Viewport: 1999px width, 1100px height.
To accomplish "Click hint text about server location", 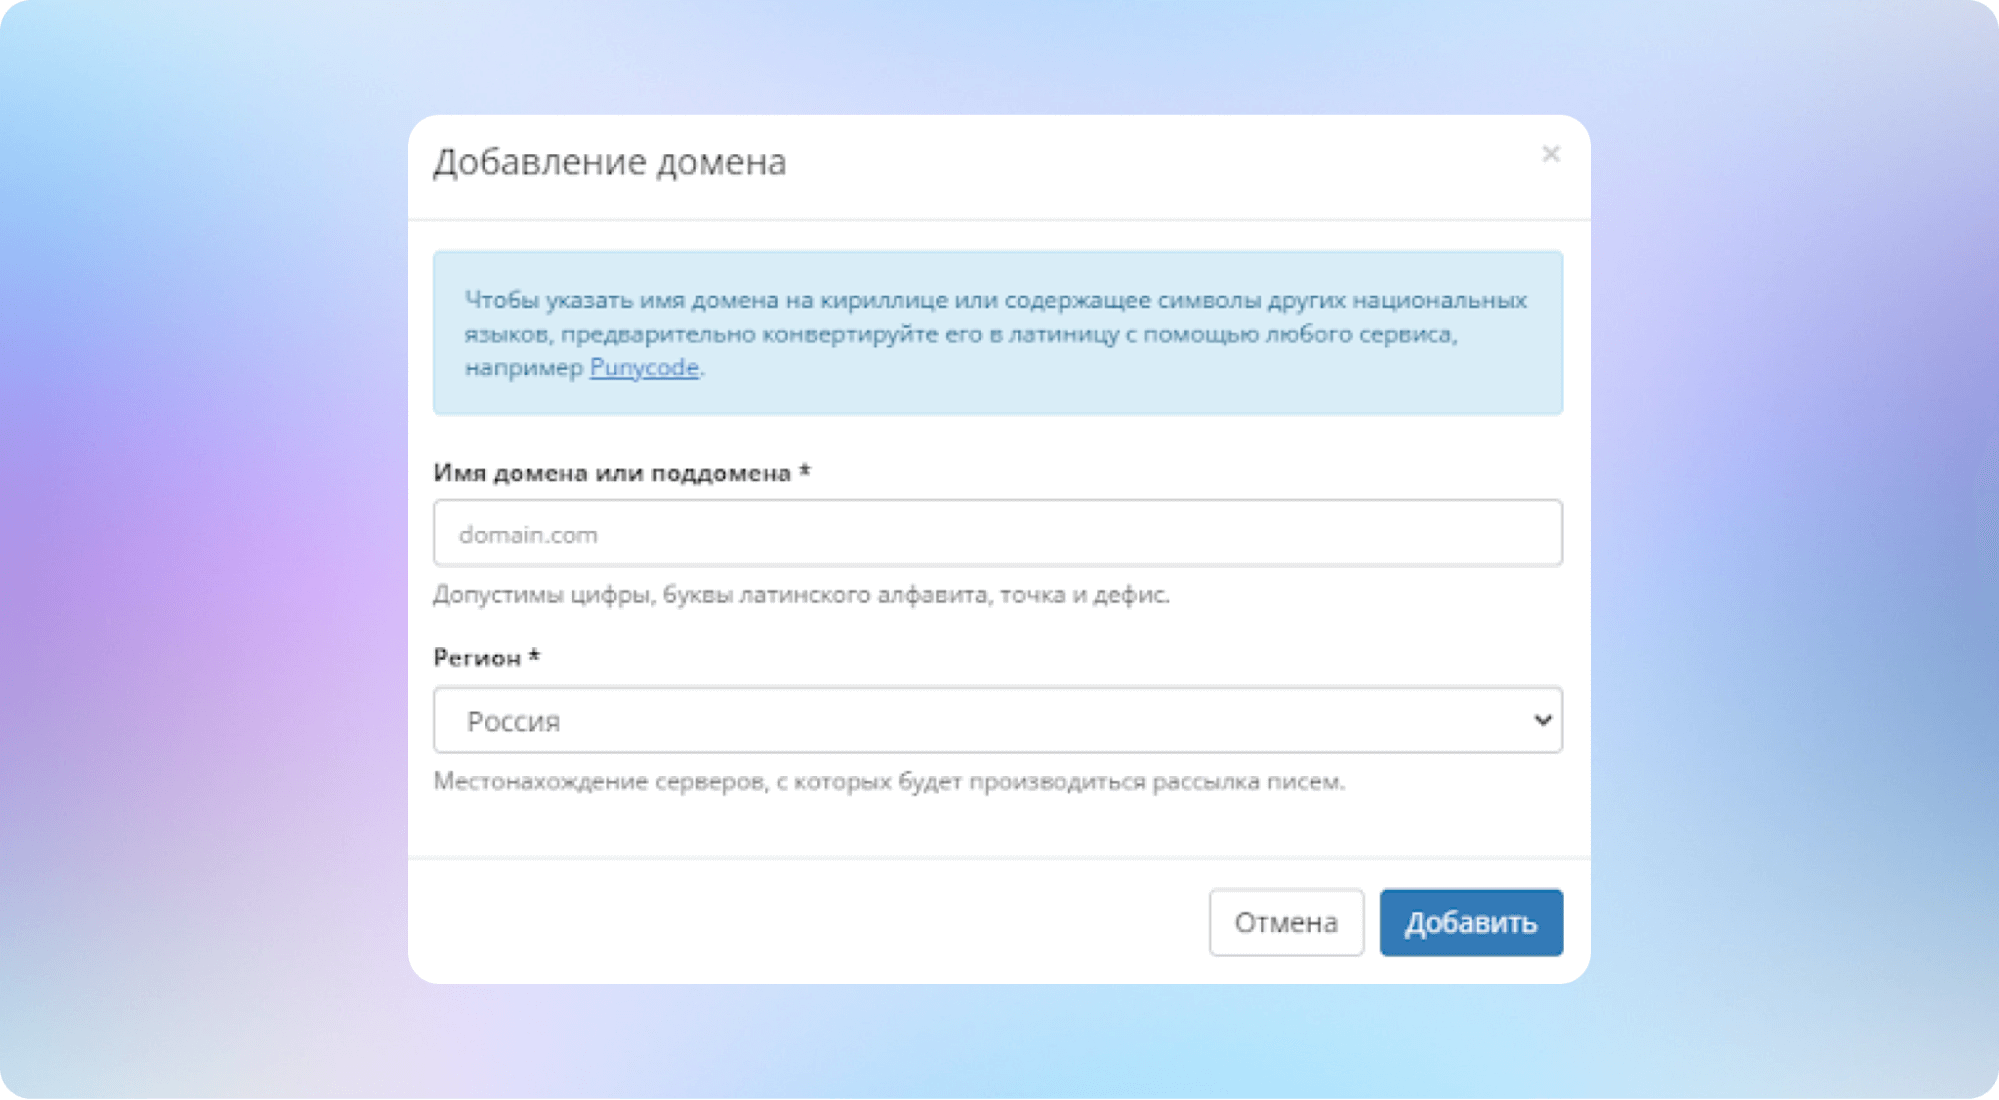I will (x=888, y=782).
